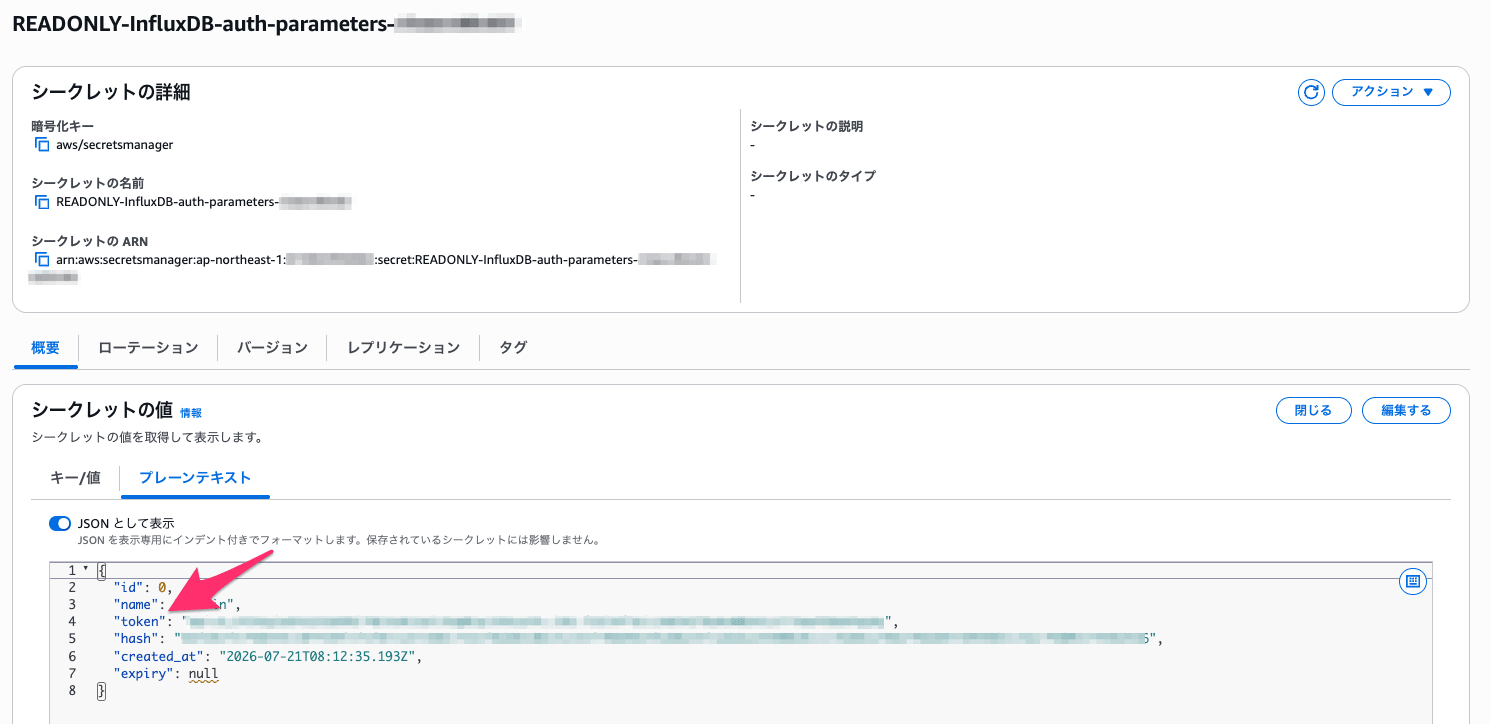1490x724 pixels.
Task: Open the バージョン tab
Action: pyautogui.click(x=272, y=348)
